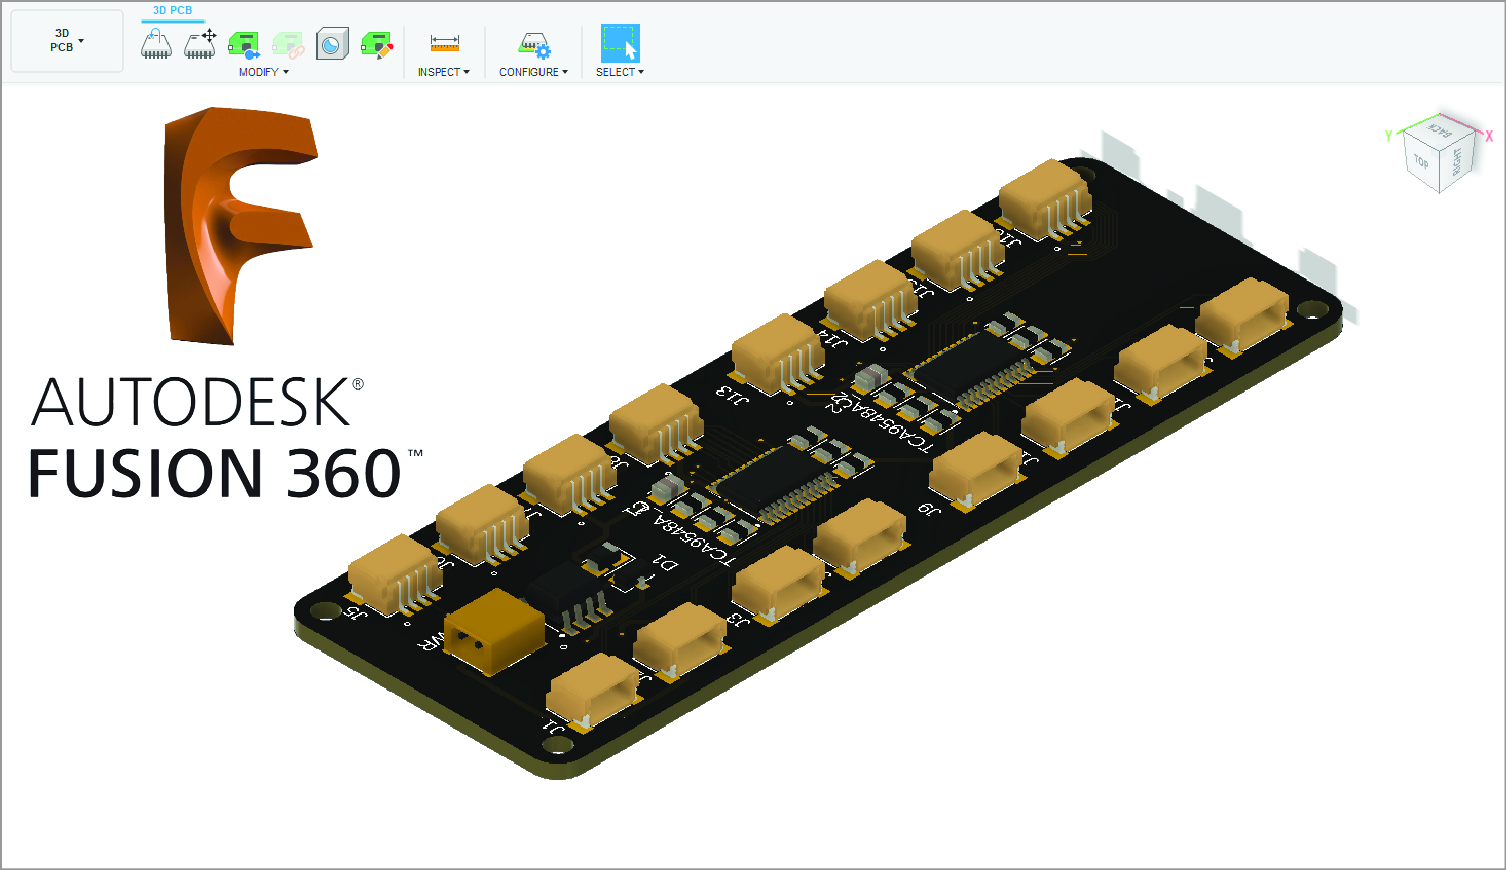
Task: Select the Create PCB Hole tool
Action: (332, 44)
